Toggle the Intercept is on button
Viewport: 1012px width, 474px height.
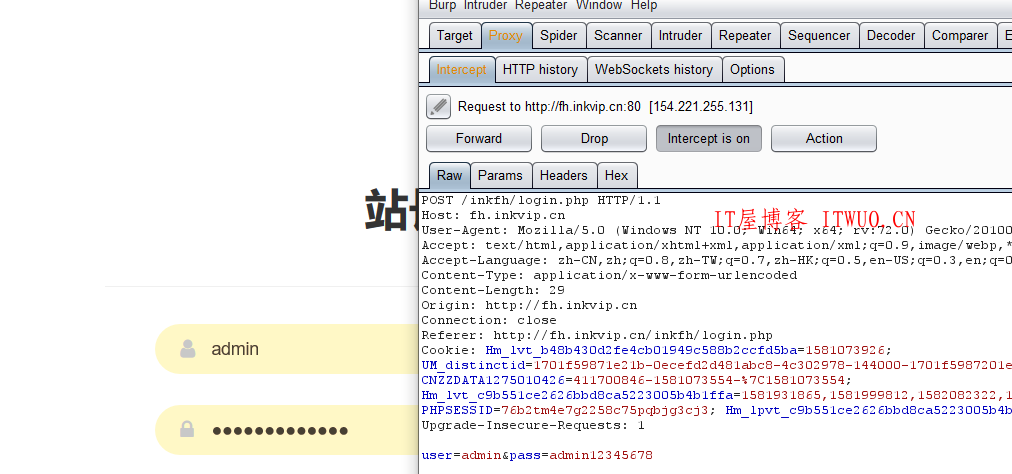709,139
